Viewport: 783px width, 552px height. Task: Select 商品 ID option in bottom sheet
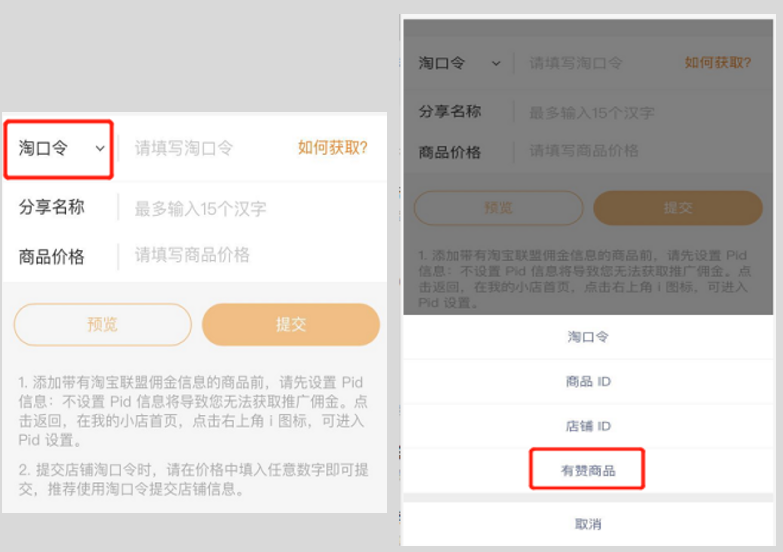[x=588, y=382]
